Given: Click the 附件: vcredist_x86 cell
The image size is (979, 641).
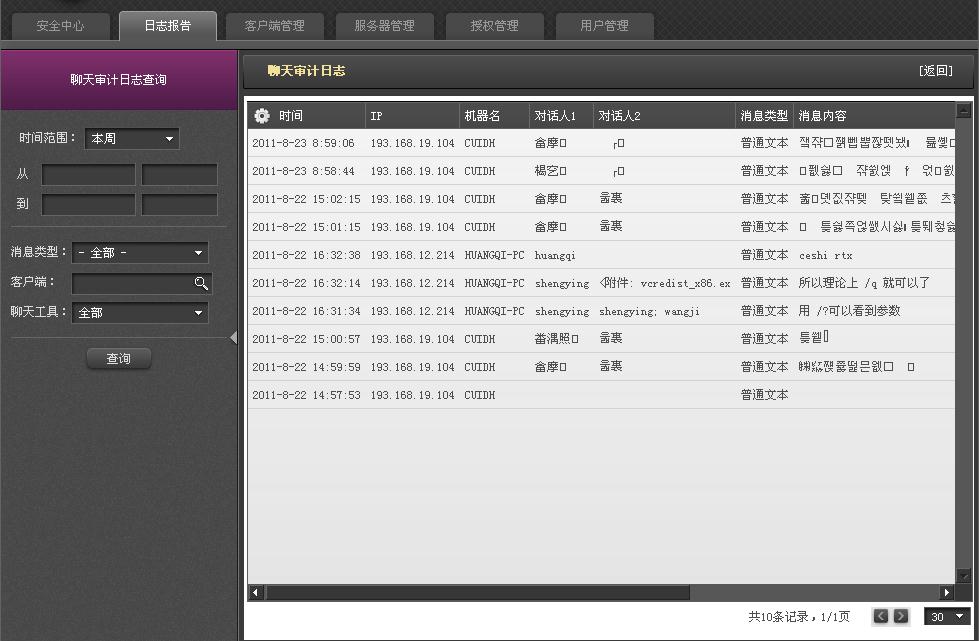Looking at the screenshot, I should tap(664, 283).
